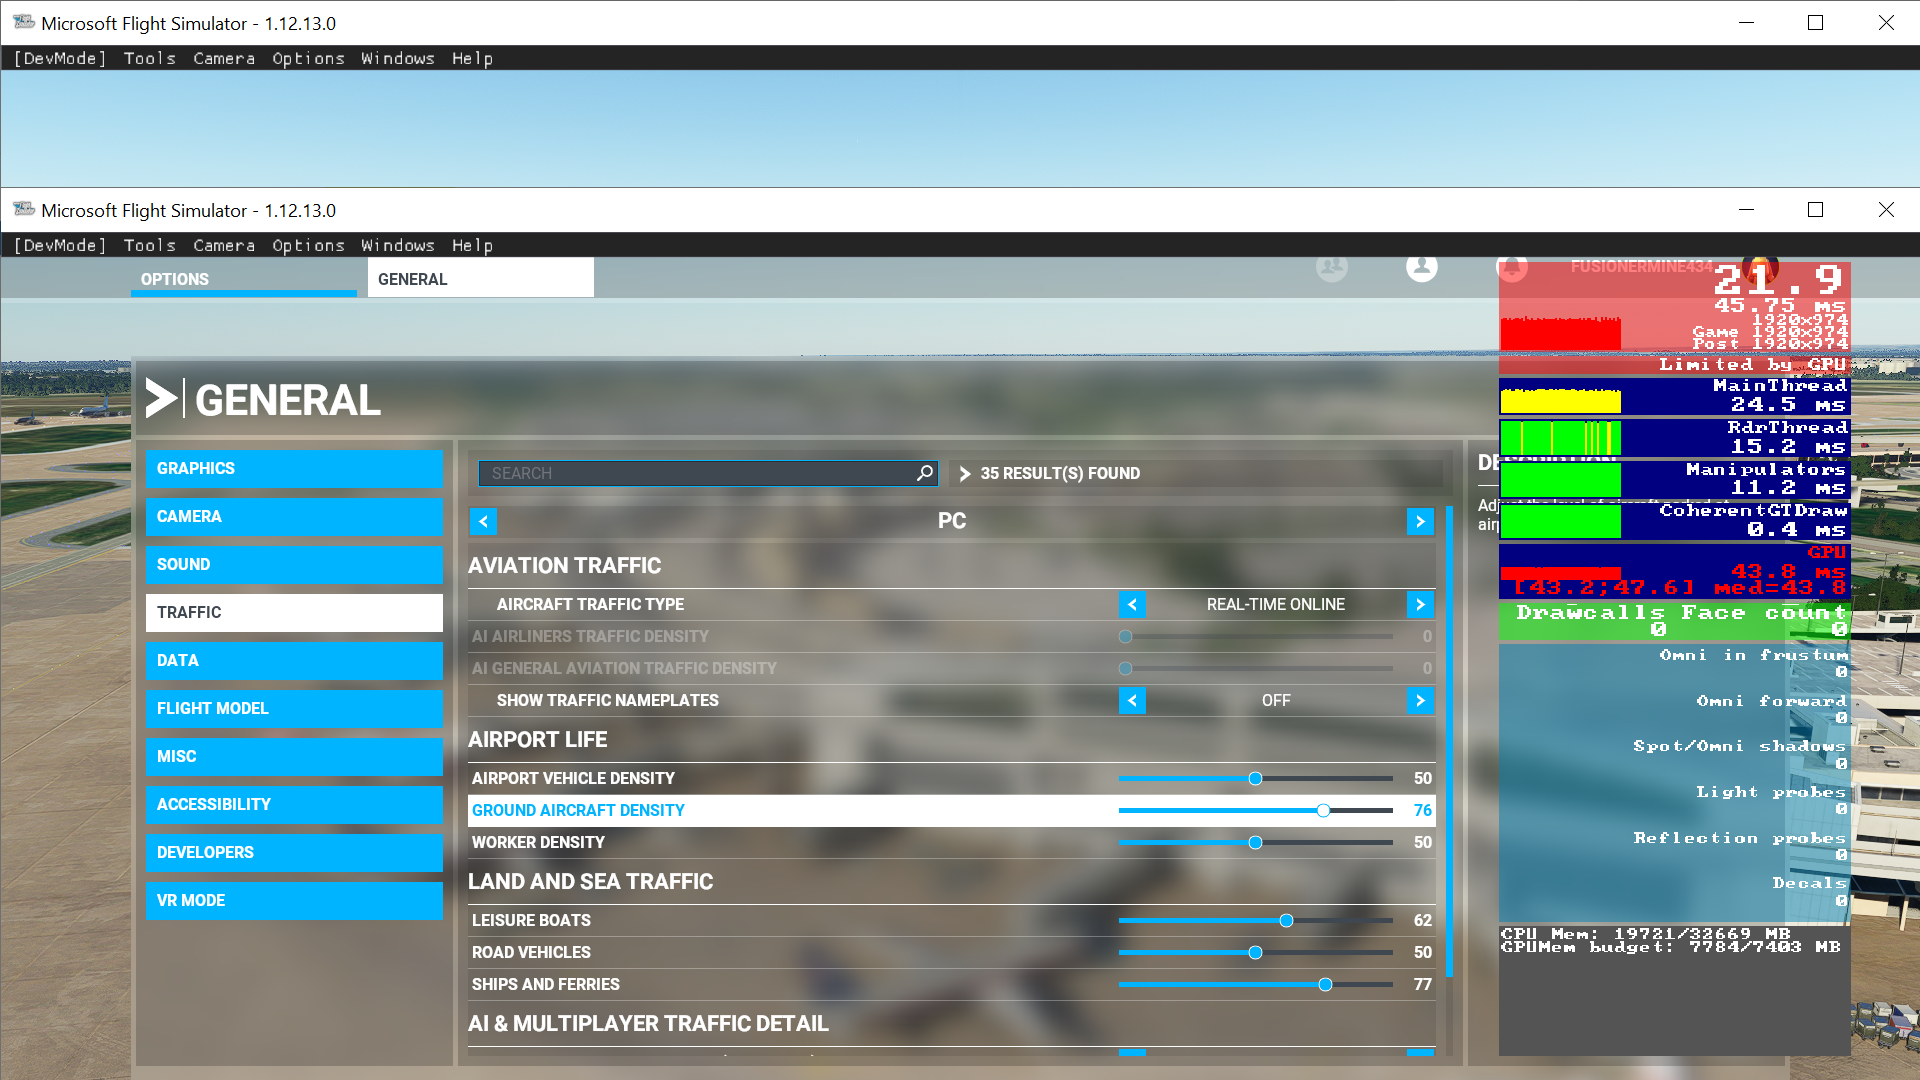Click the WORKER DENSITY label
The height and width of the screenshot is (1080, 1920).
[x=538, y=843]
